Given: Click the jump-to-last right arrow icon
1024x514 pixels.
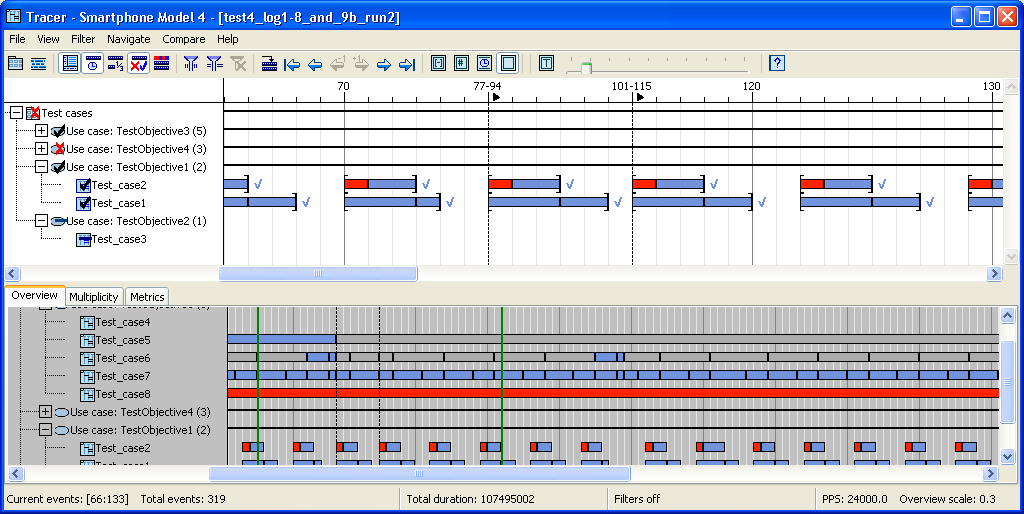Looking at the screenshot, I should (406, 64).
